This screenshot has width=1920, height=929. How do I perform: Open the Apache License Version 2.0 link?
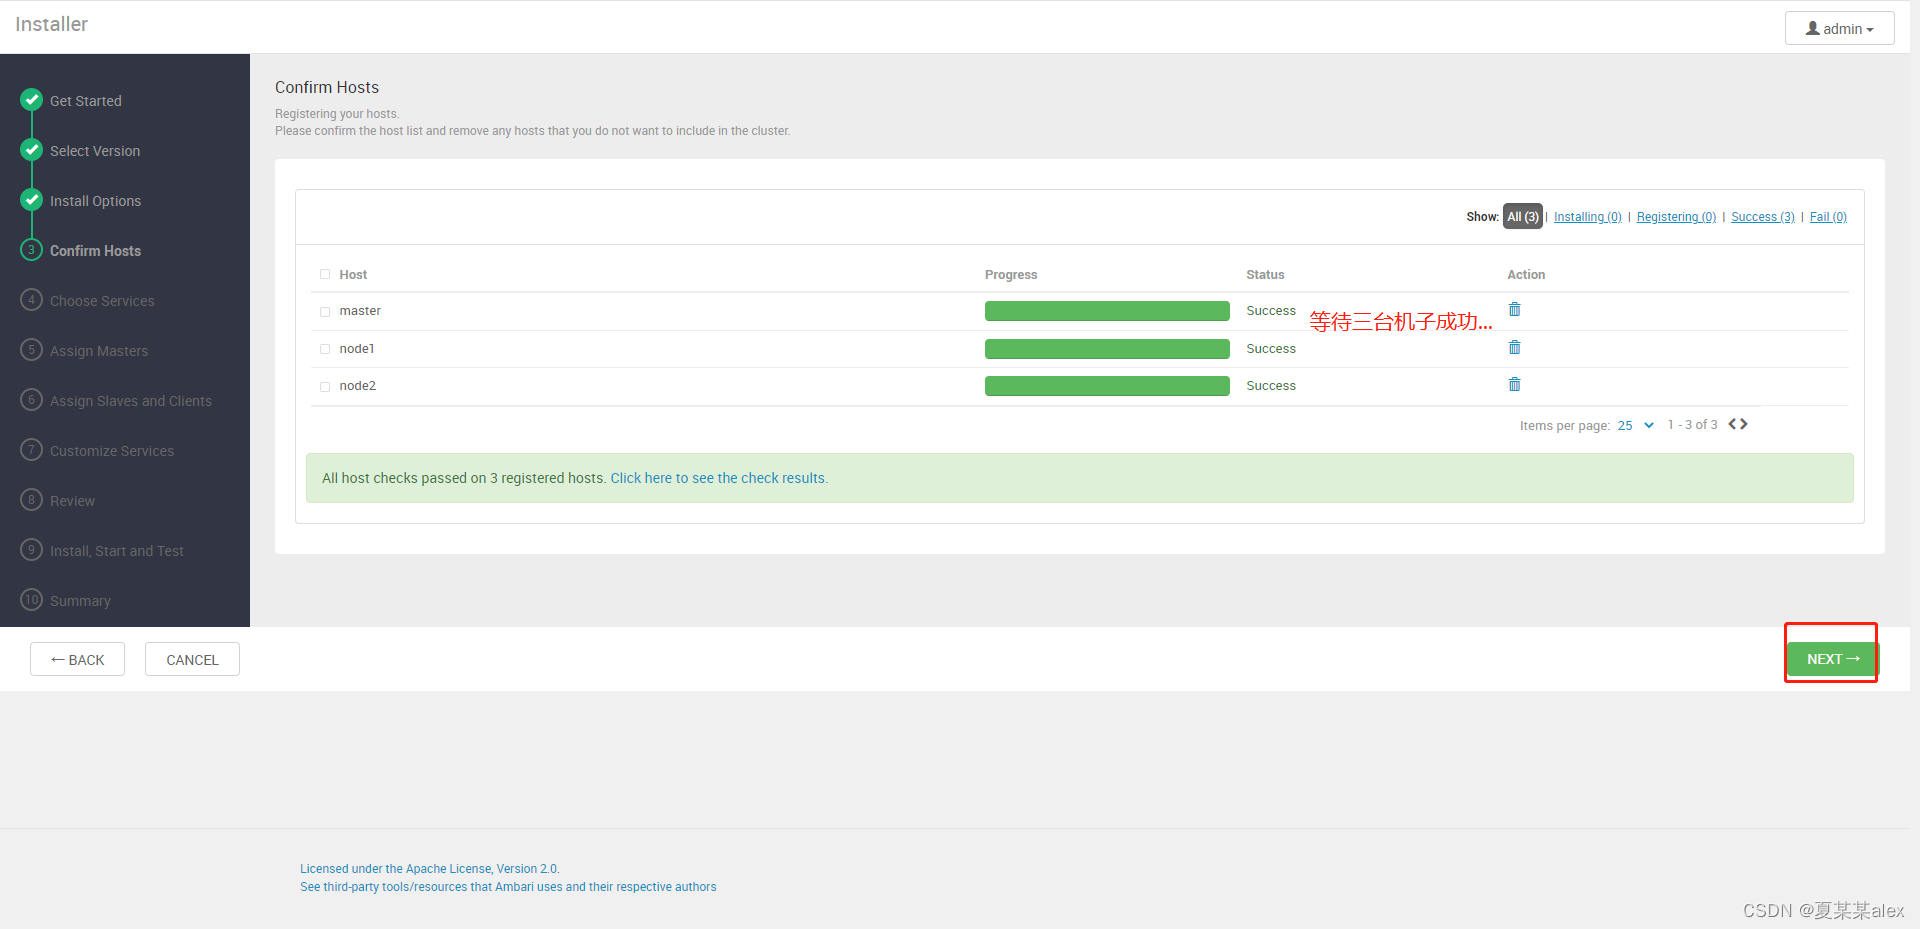coord(430,869)
